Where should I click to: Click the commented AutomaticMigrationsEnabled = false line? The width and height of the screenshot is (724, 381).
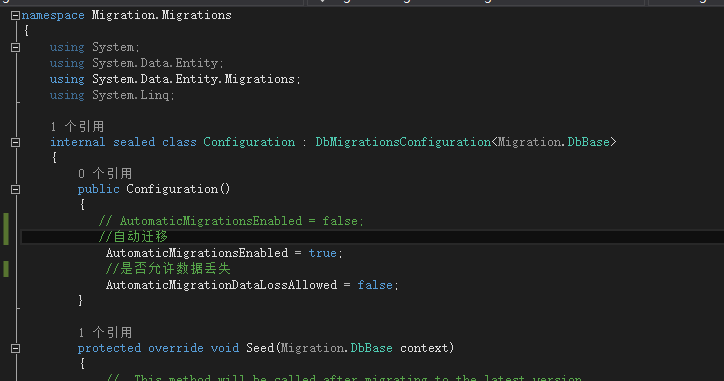pyautogui.click(x=231, y=221)
